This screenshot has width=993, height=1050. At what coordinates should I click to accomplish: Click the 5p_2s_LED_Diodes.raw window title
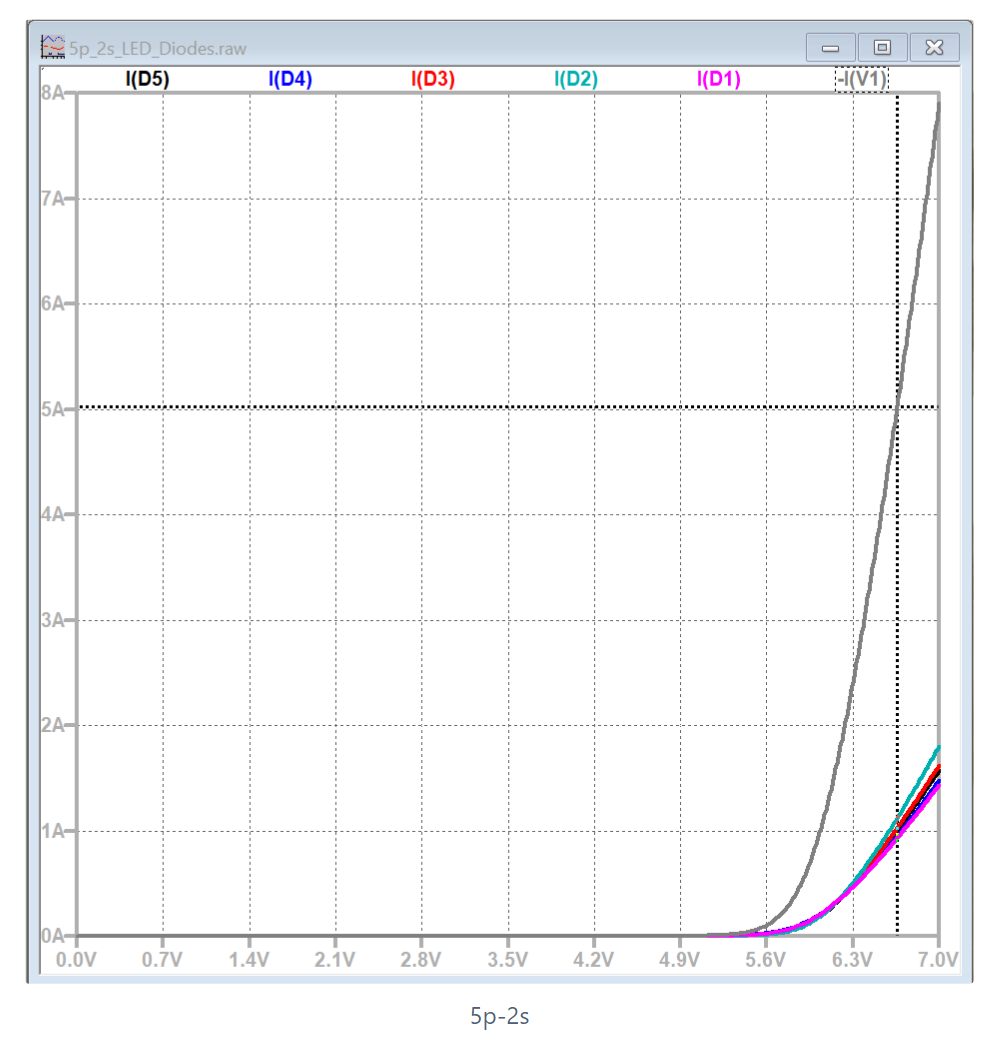(158, 49)
